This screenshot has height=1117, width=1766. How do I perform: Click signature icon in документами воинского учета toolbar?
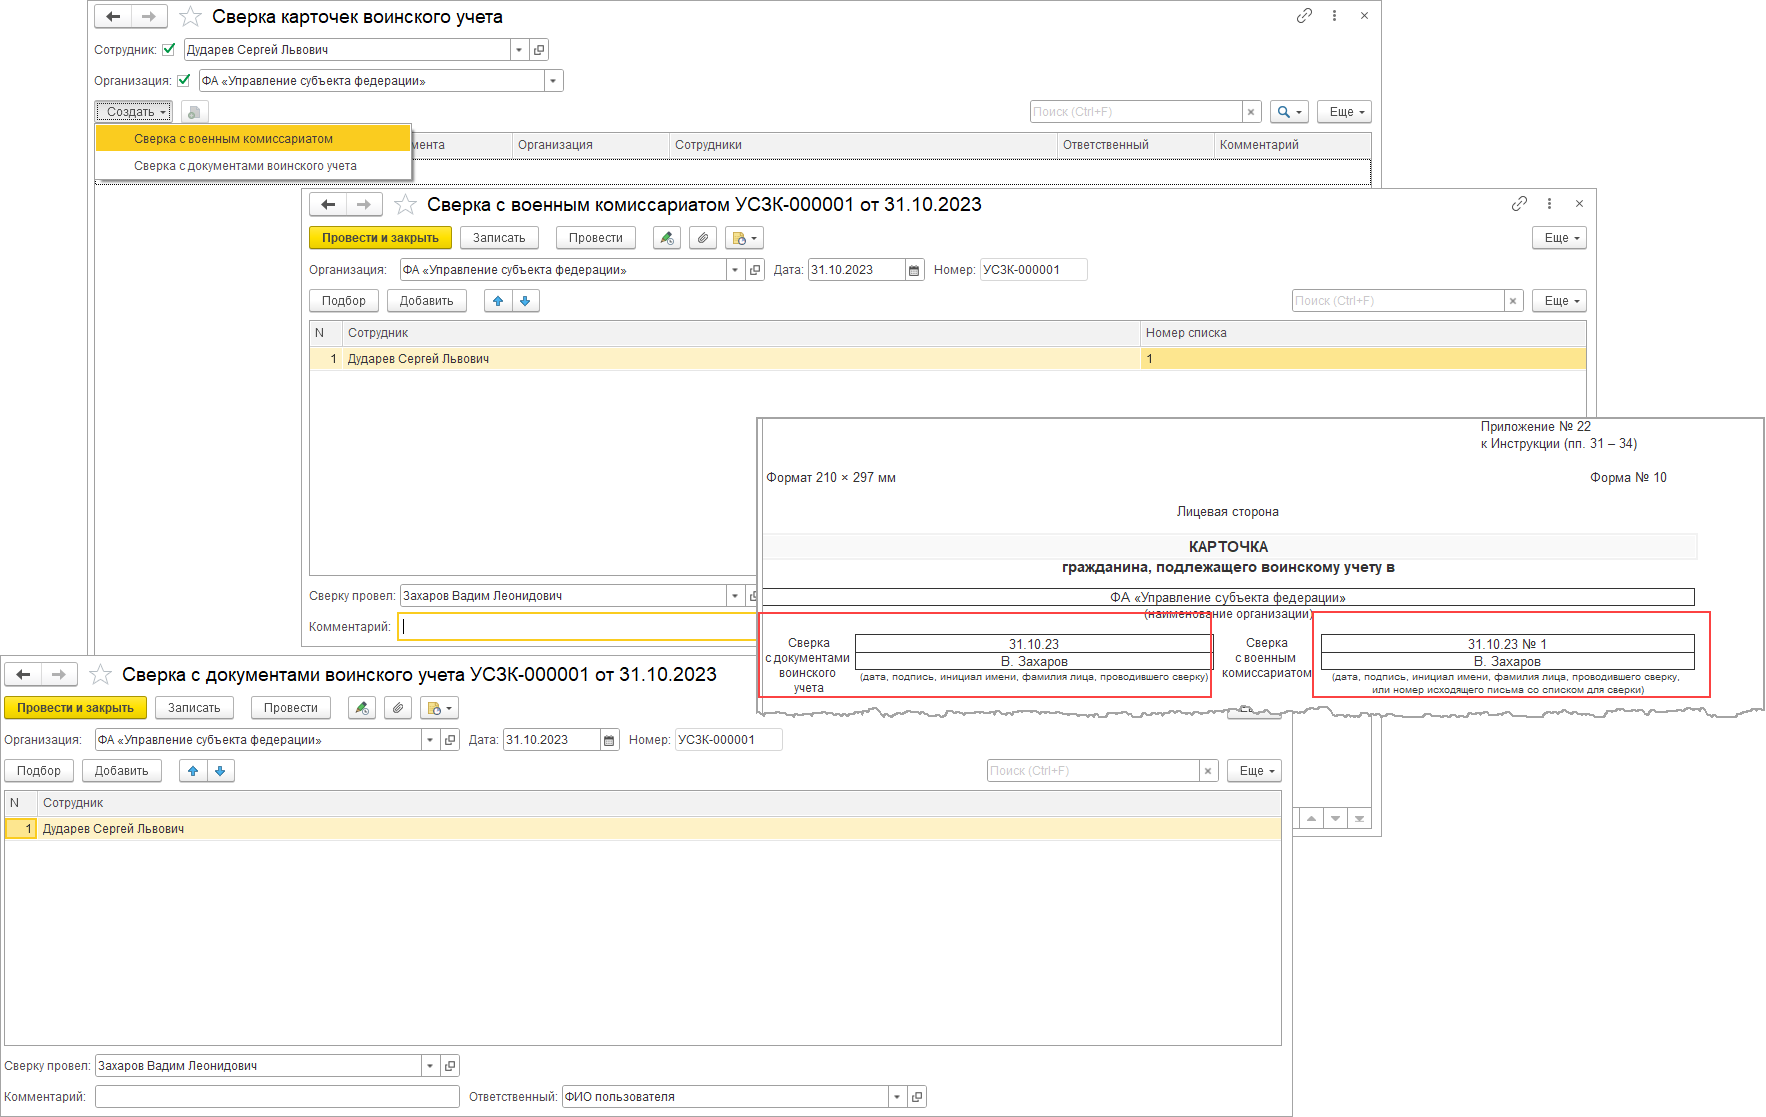[361, 708]
